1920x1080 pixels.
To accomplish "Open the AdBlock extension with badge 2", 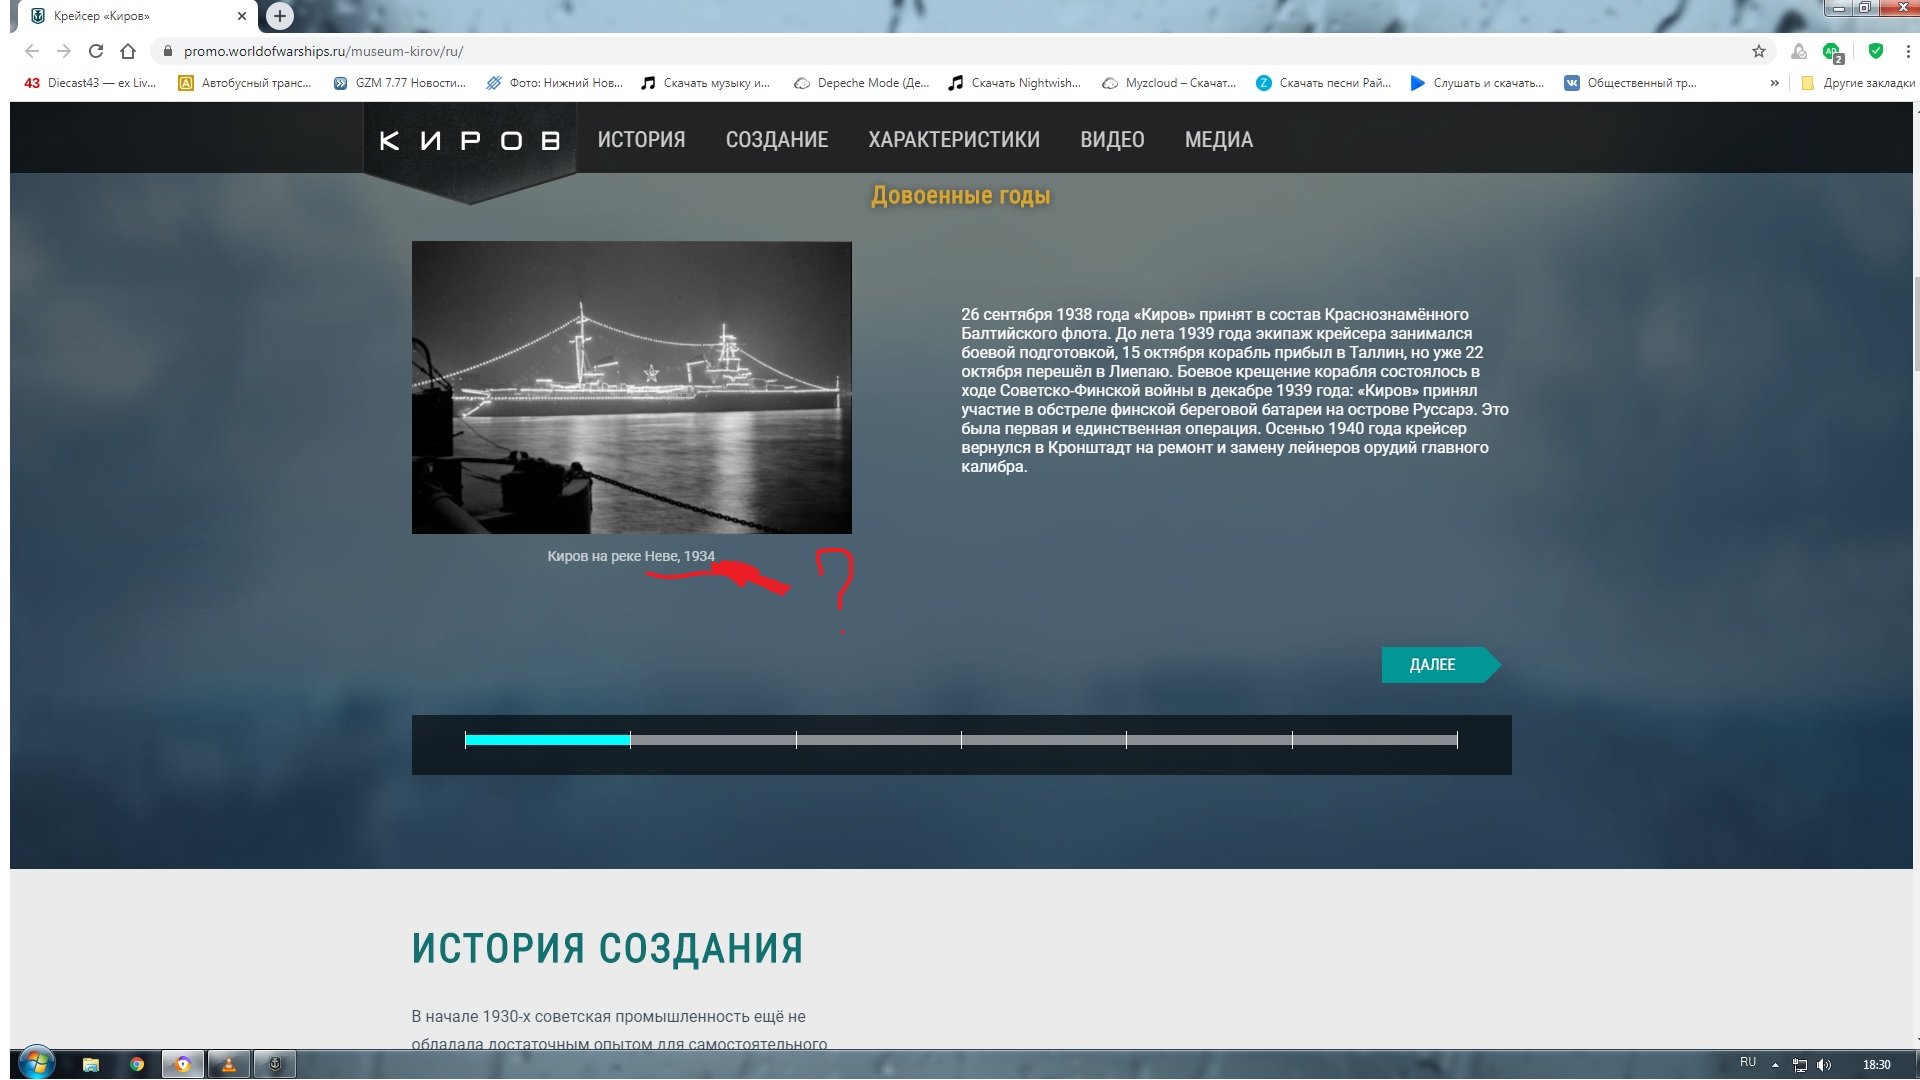I will pyautogui.click(x=1833, y=52).
